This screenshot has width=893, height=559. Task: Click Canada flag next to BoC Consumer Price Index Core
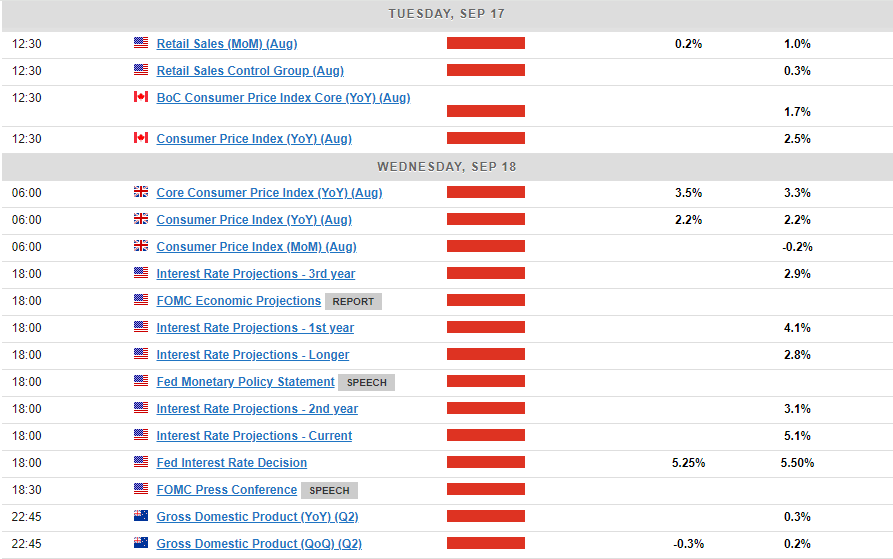tap(141, 97)
